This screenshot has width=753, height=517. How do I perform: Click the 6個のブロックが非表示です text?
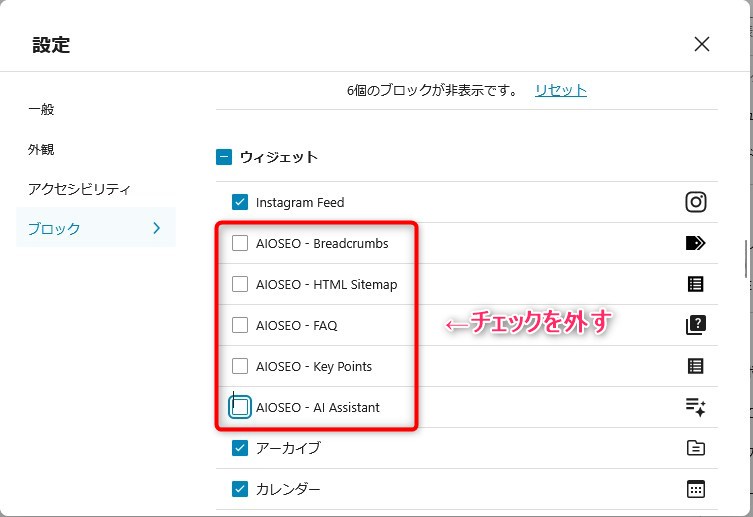[432, 90]
